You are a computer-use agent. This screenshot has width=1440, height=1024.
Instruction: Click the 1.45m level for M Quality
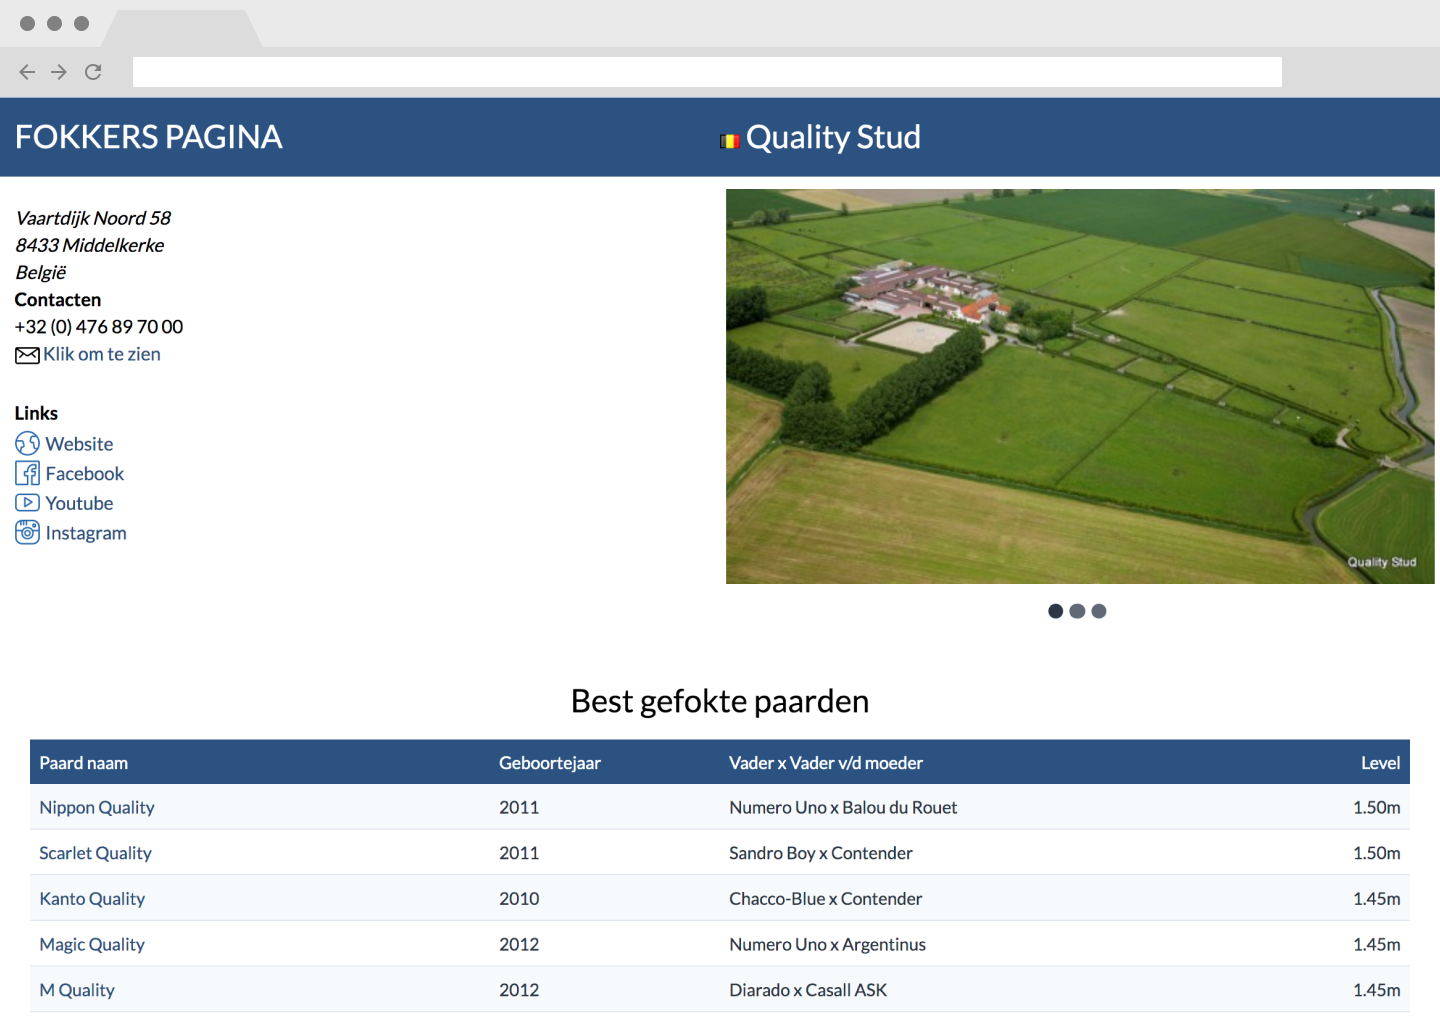pos(1377,990)
